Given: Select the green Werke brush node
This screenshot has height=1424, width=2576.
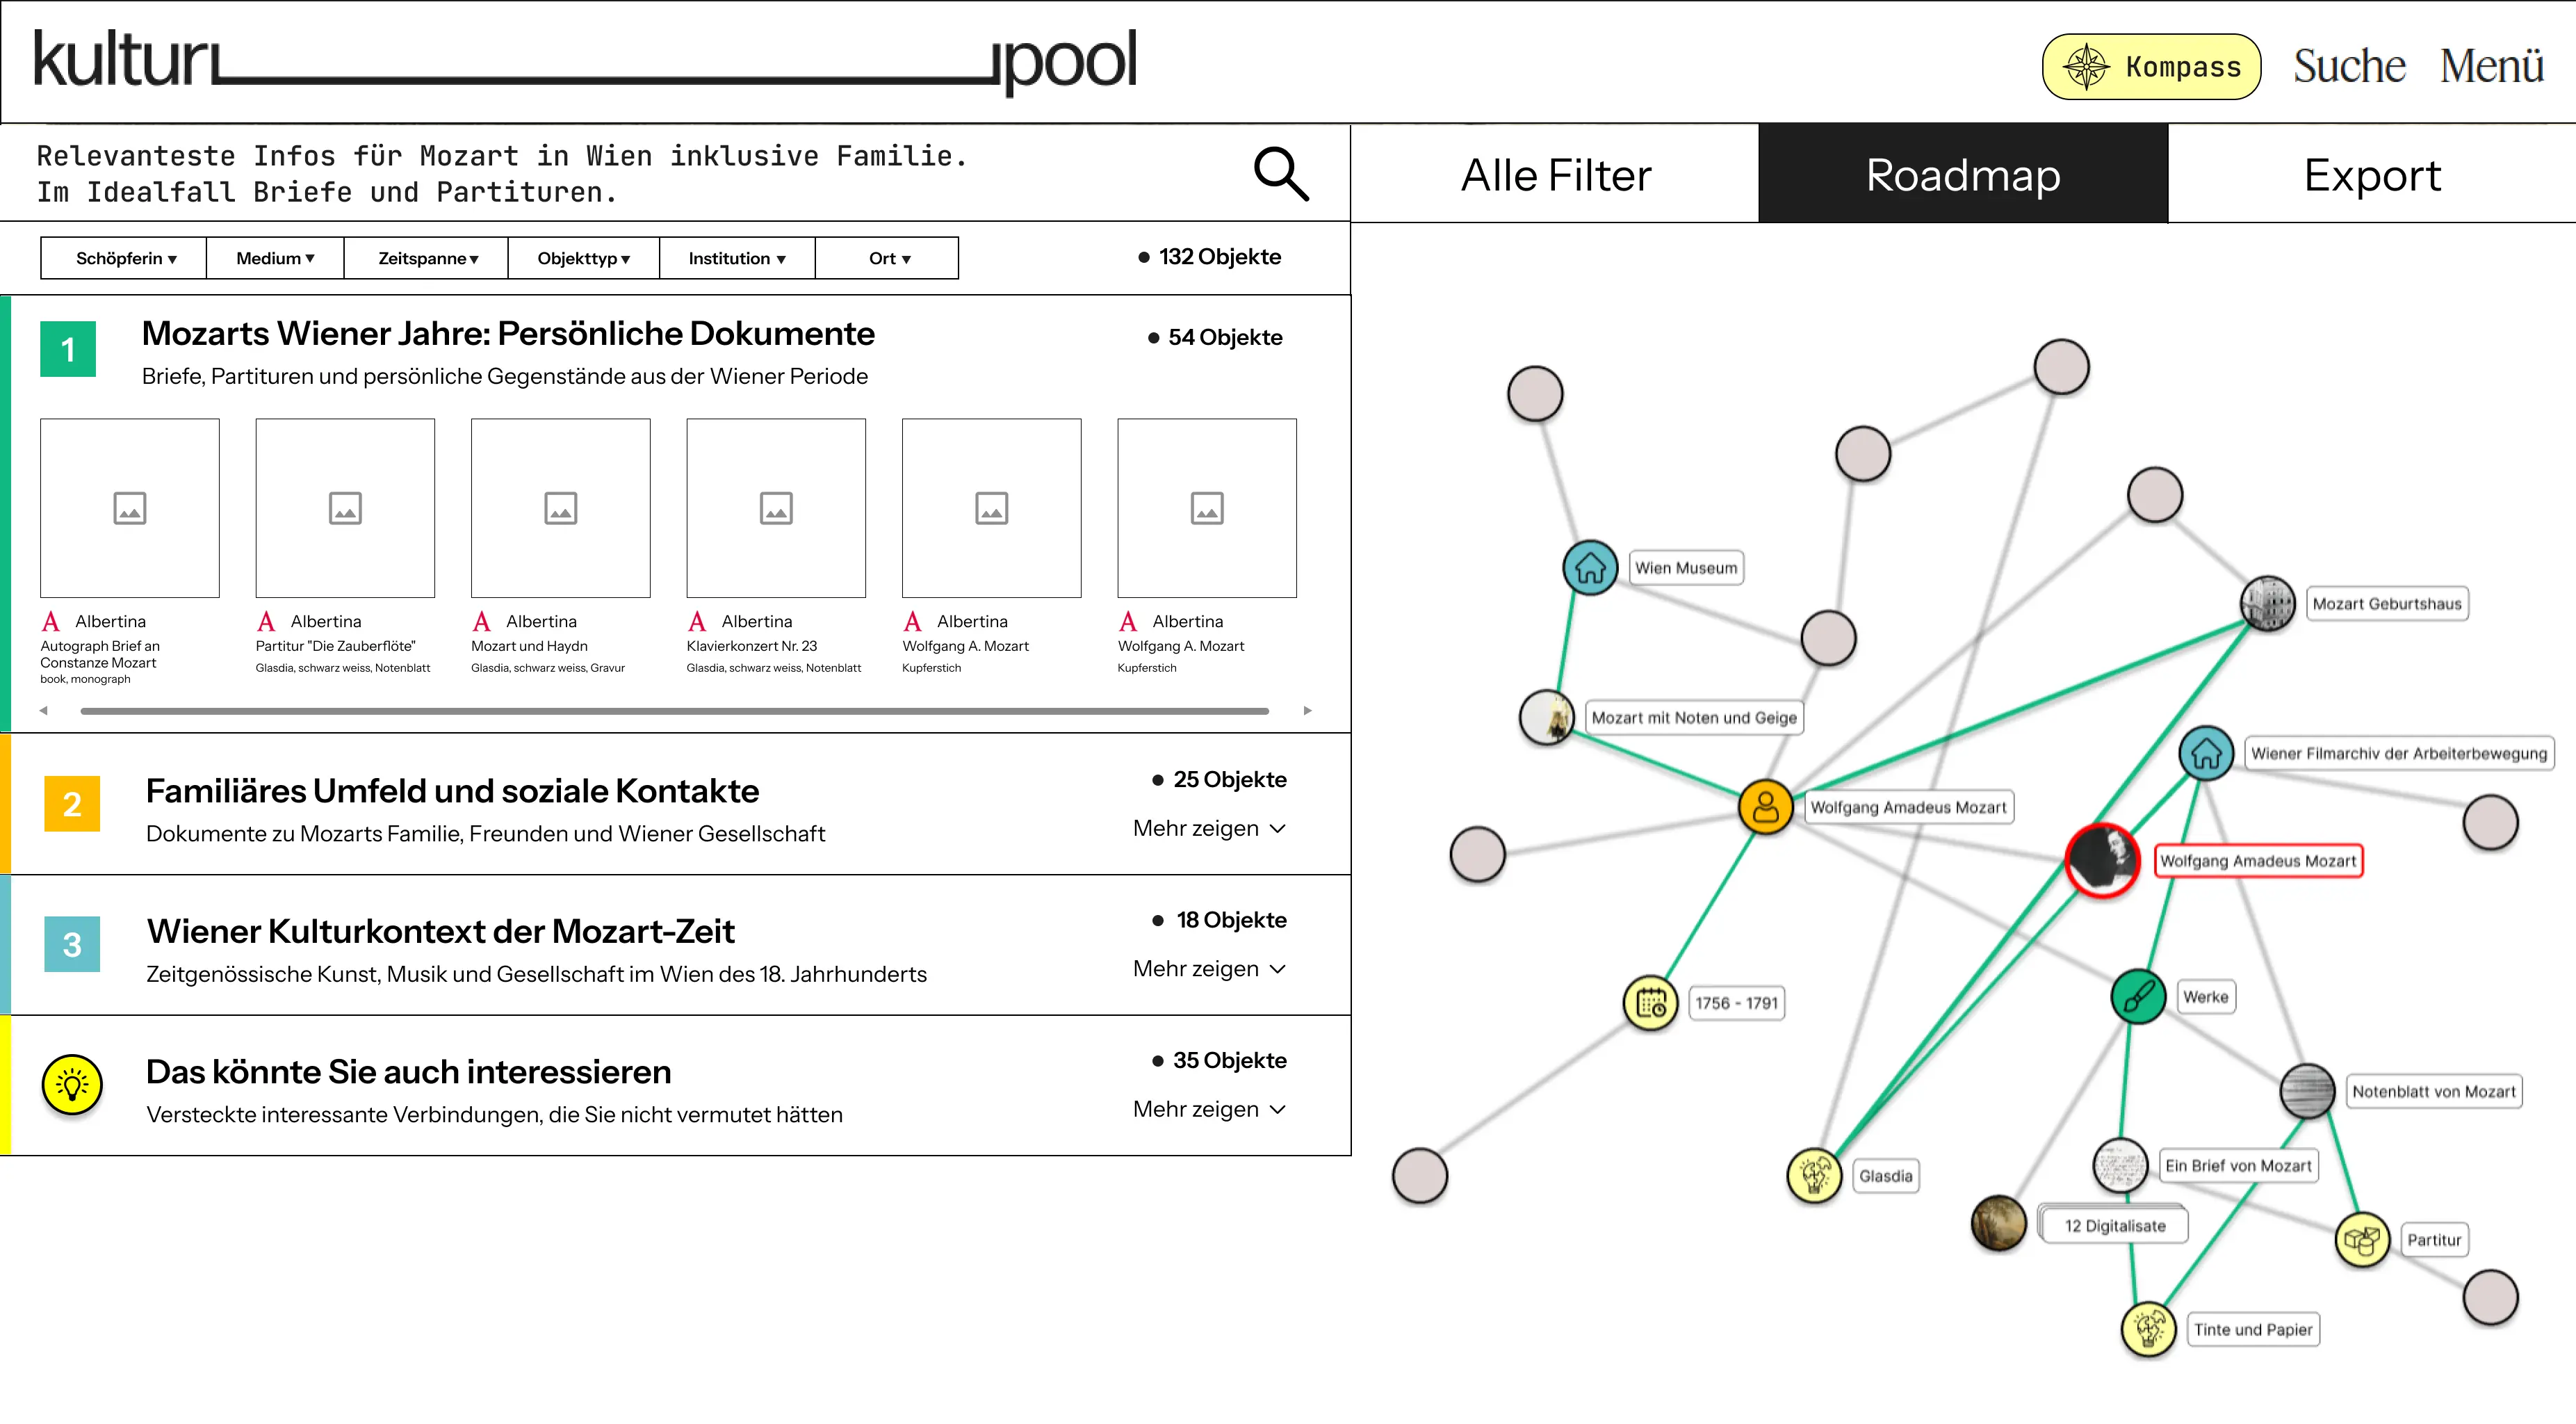Looking at the screenshot, I should pos(2138,997).
